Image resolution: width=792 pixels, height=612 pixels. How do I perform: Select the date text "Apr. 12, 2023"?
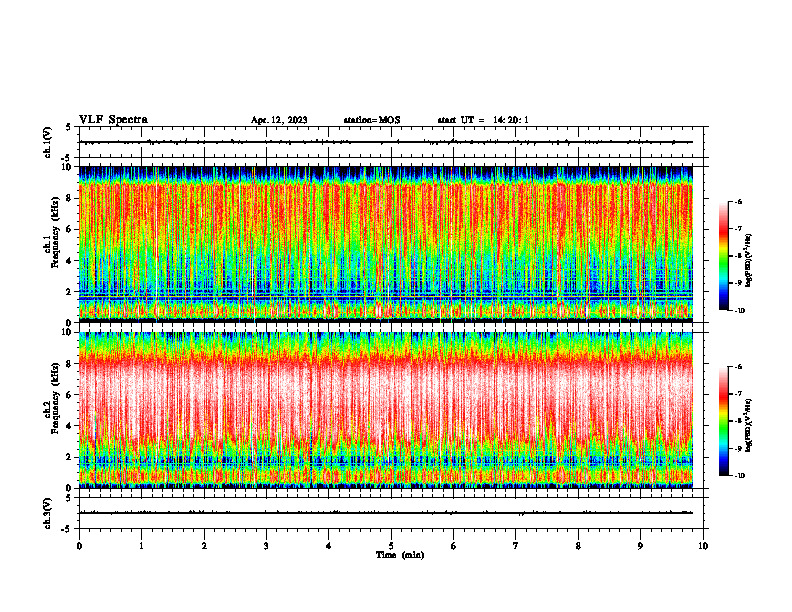click(x=279, y=120)
